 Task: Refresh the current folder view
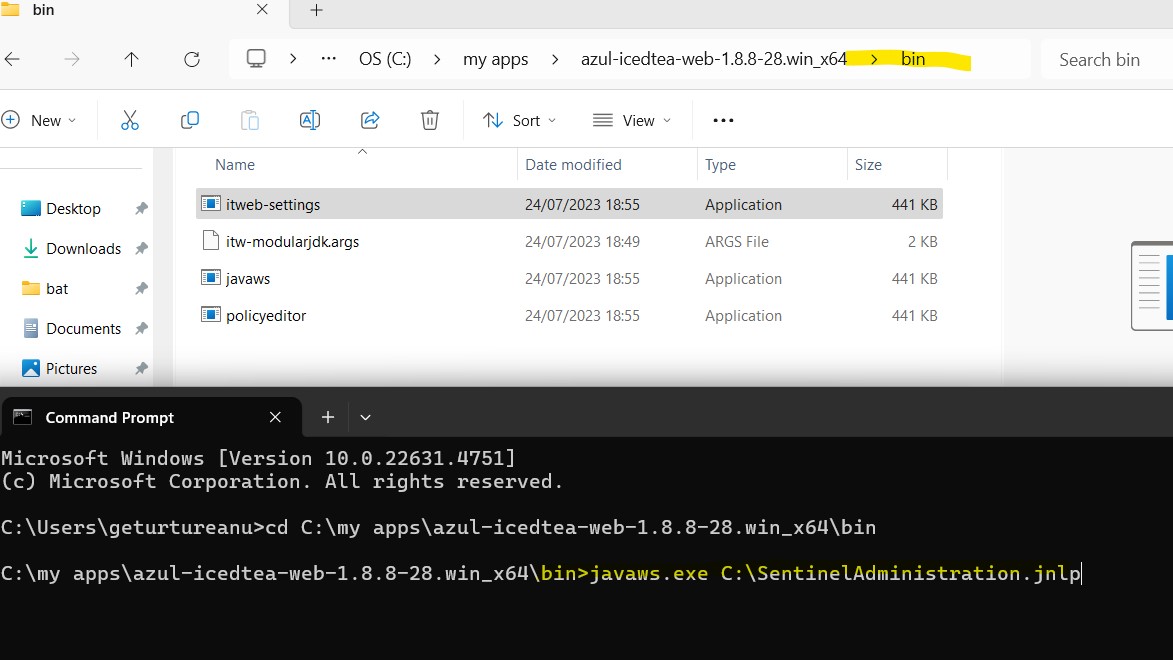point(192,59)
